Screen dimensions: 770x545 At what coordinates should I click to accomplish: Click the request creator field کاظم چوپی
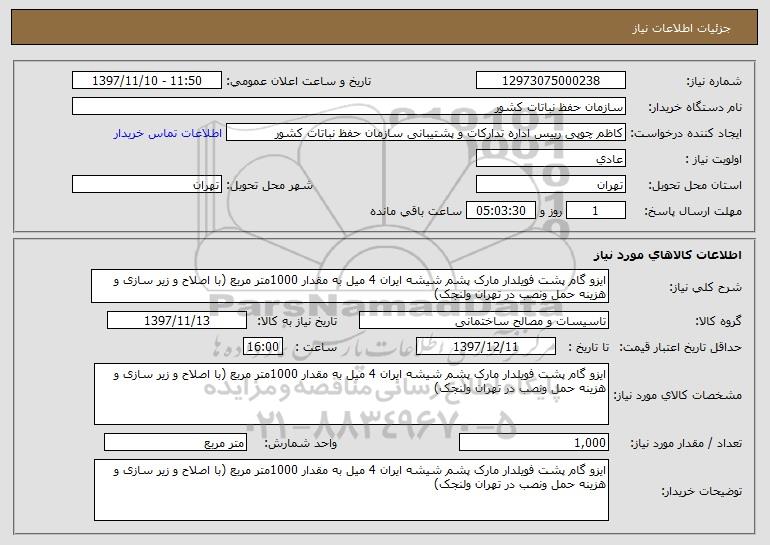pos(426,133)
